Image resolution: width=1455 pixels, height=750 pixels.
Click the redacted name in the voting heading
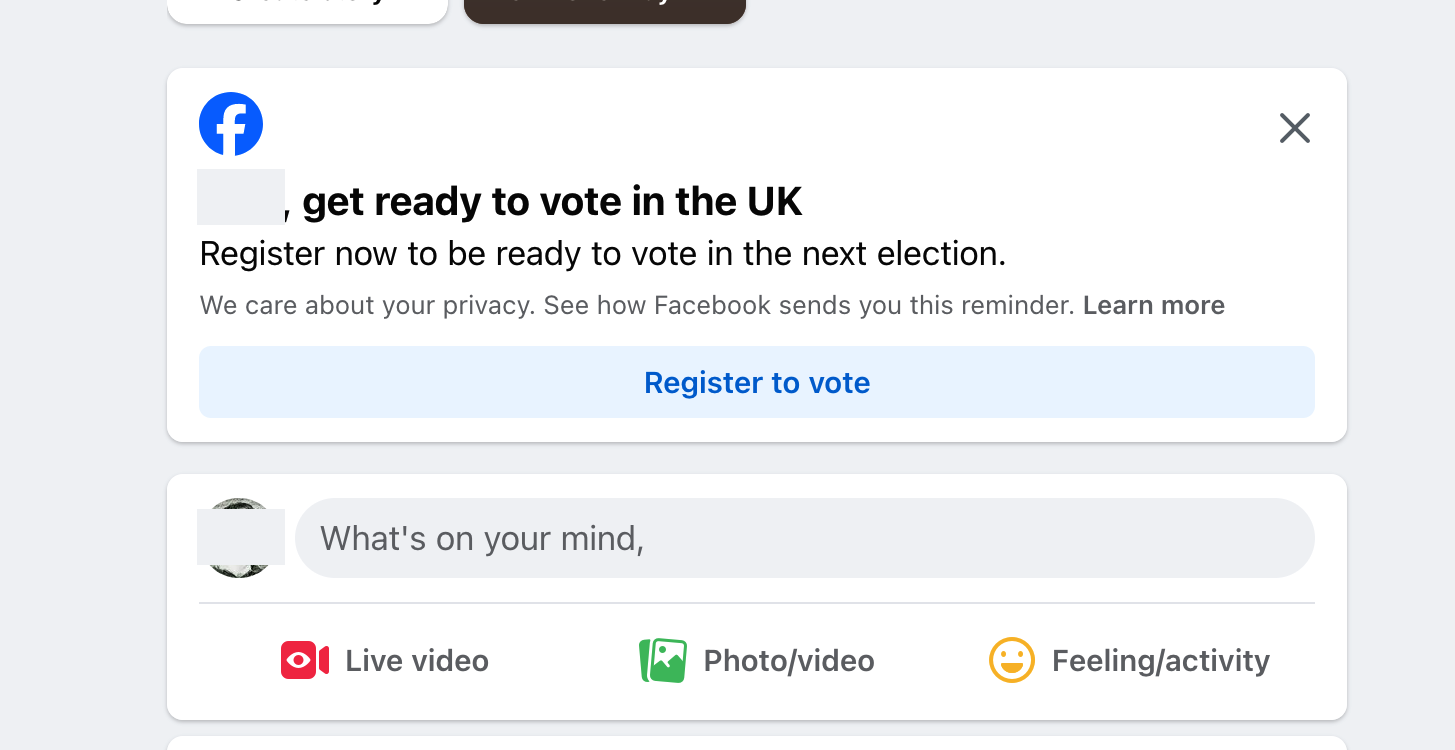click(x=241, y=198)
